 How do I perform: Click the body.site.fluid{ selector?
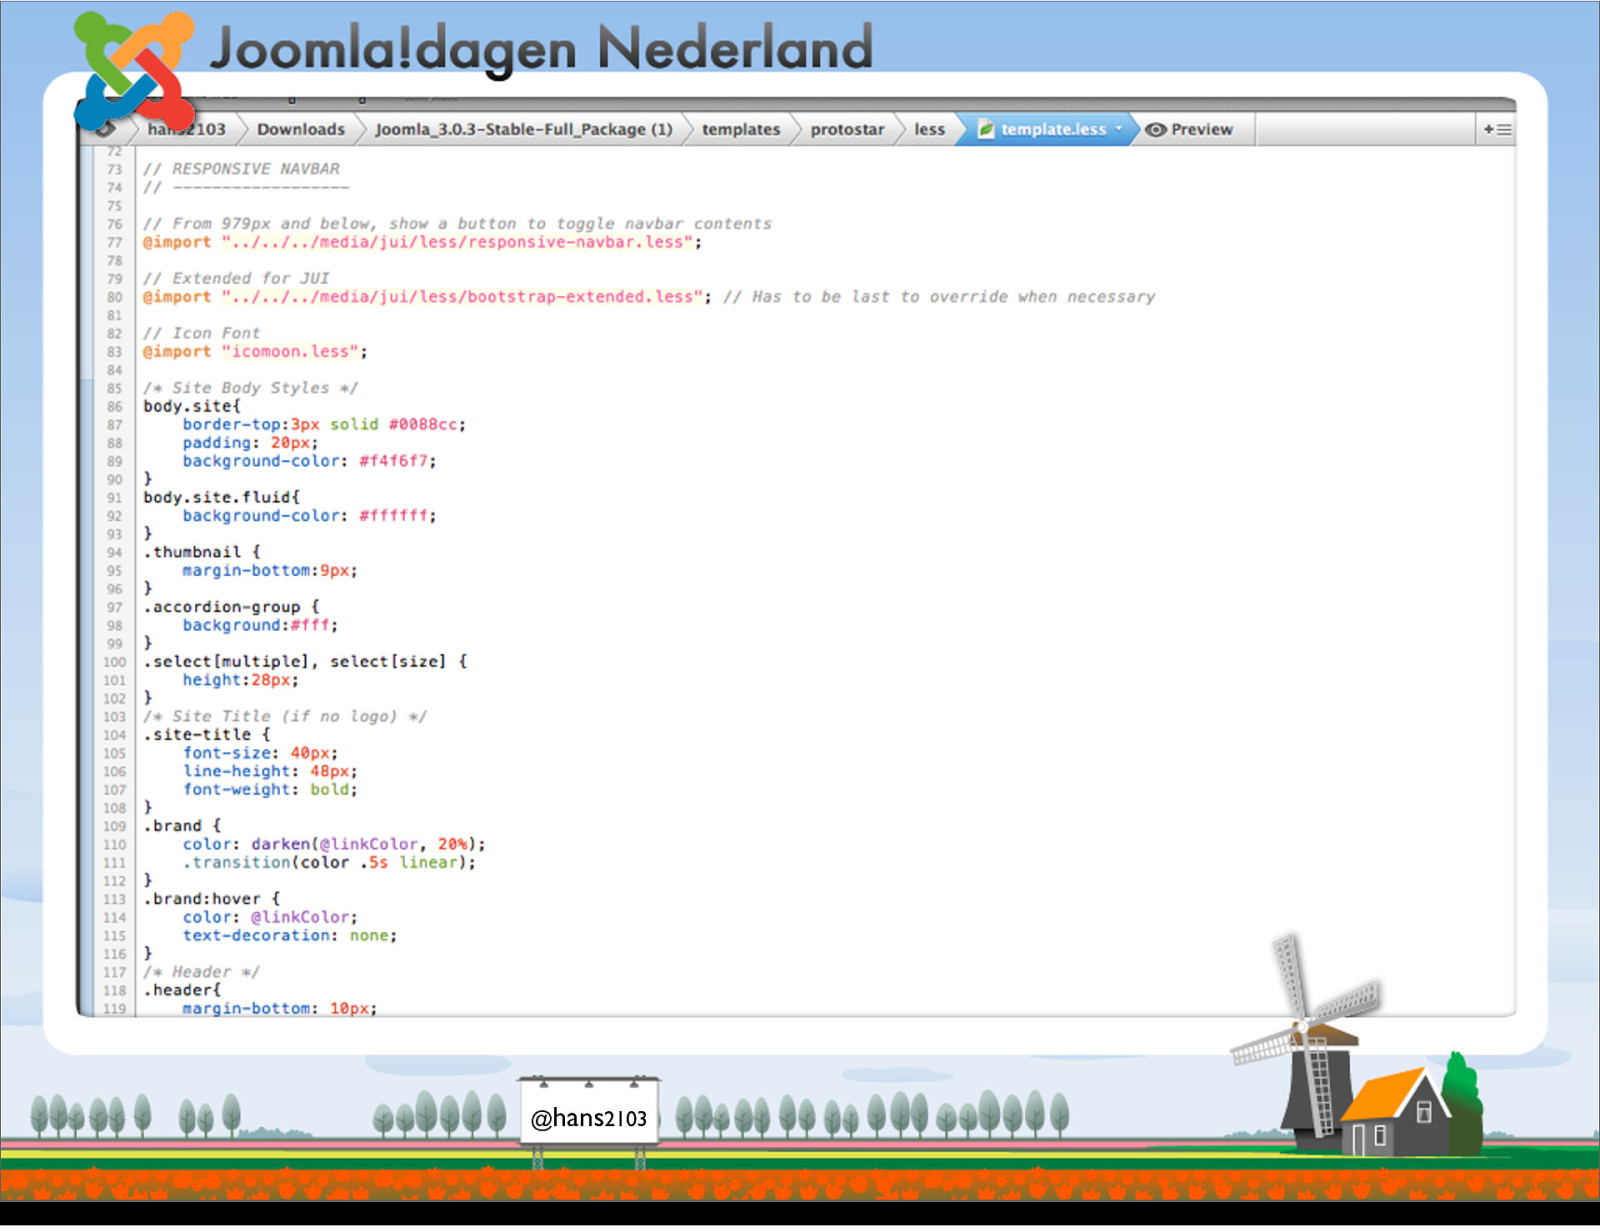222,497
